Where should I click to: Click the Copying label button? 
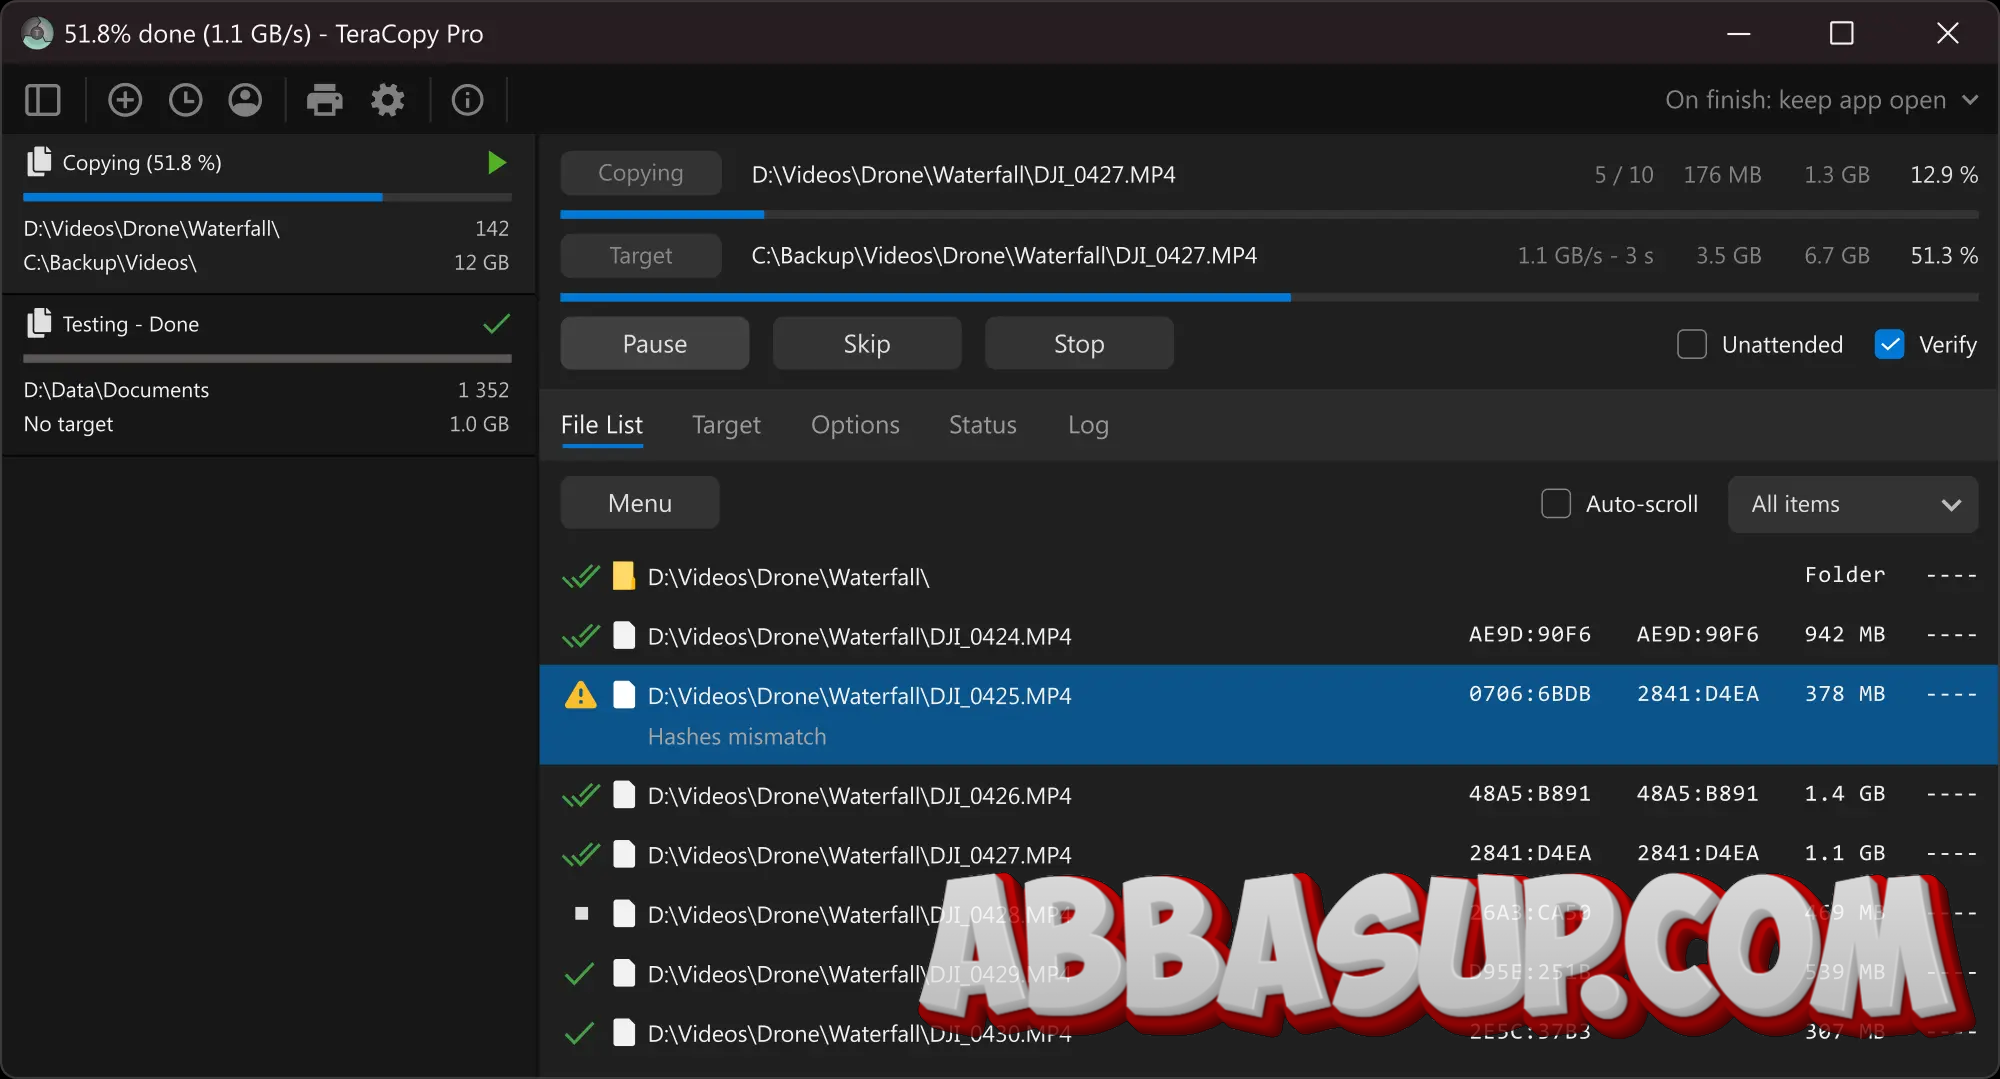coord(641,173)
